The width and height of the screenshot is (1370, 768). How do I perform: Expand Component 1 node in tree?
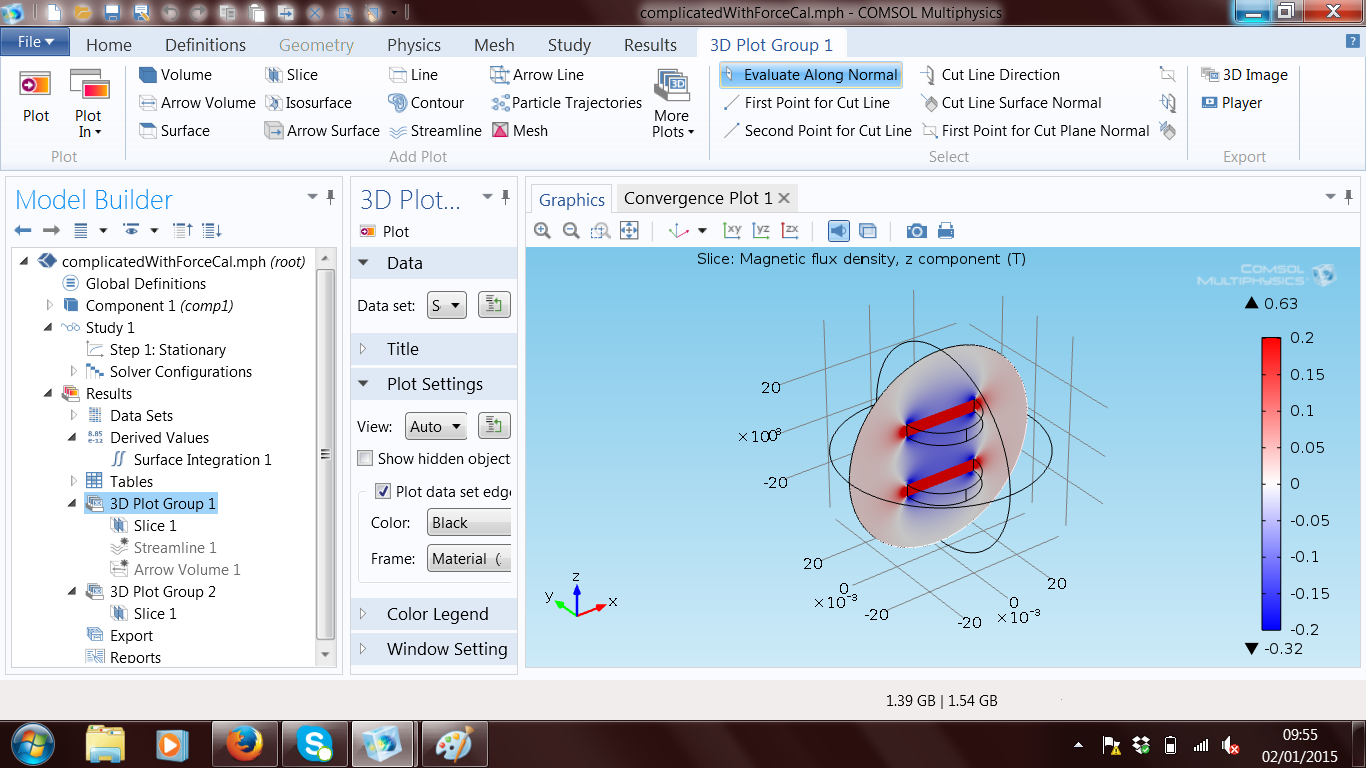click(x=50, y=305)
